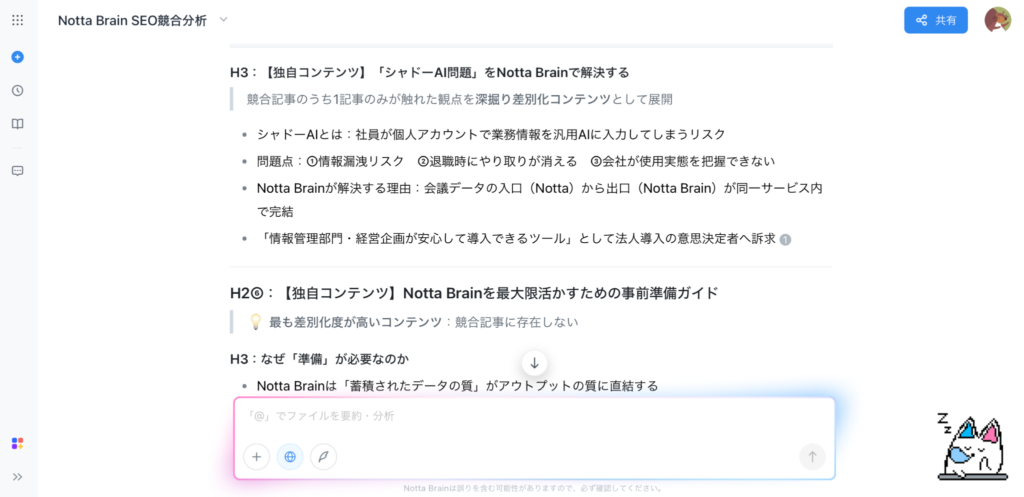The width and height of the screenshot is (1024, 497).
Task: Click disclaimer Notta Brainは誤りを含む可能性があります
Action: (534, 488)
